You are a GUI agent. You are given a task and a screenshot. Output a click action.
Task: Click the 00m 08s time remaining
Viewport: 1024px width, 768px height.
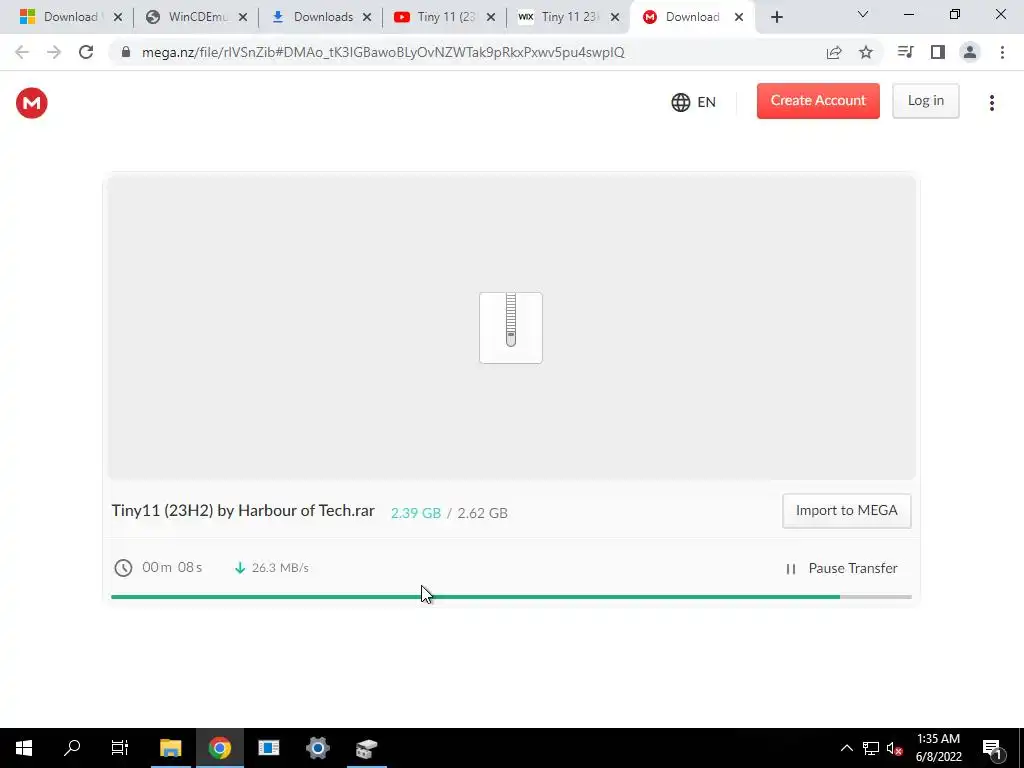[172, 568]
